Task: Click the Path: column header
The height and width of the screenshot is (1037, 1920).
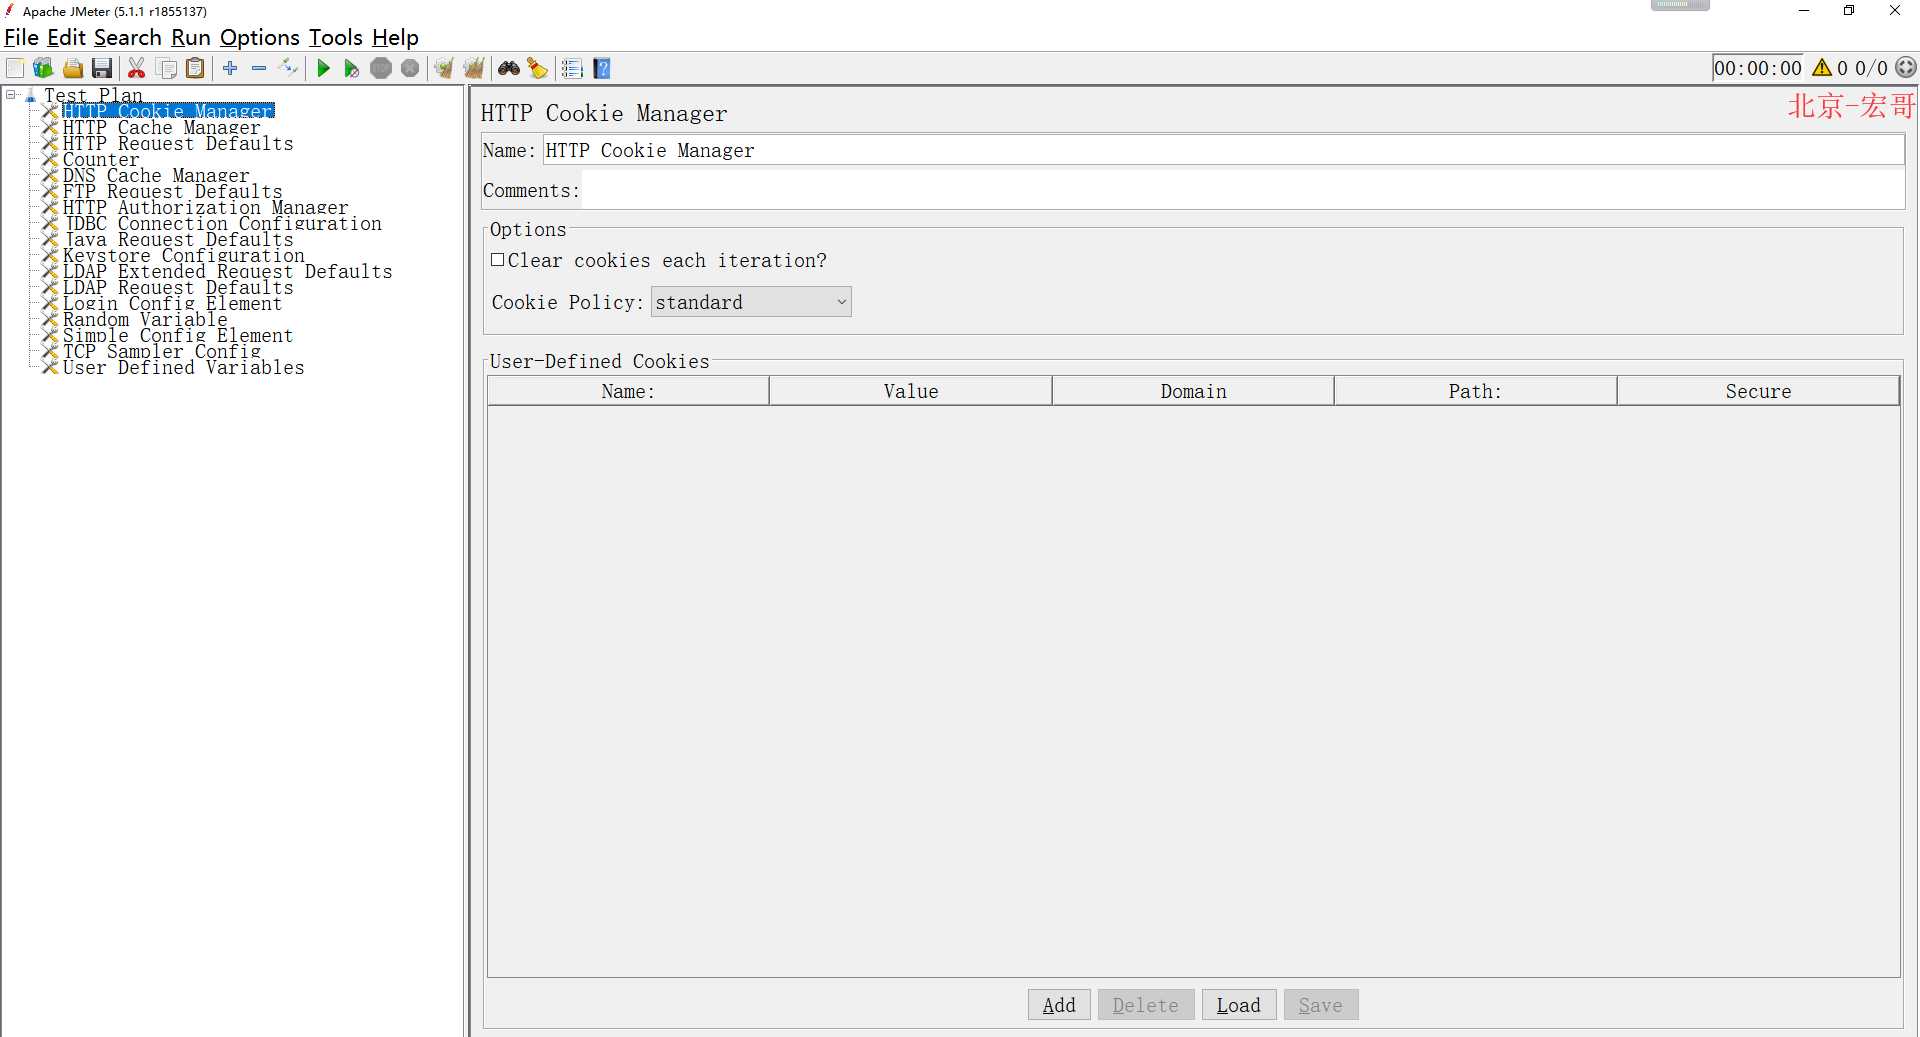Action: coord(1475,391)
